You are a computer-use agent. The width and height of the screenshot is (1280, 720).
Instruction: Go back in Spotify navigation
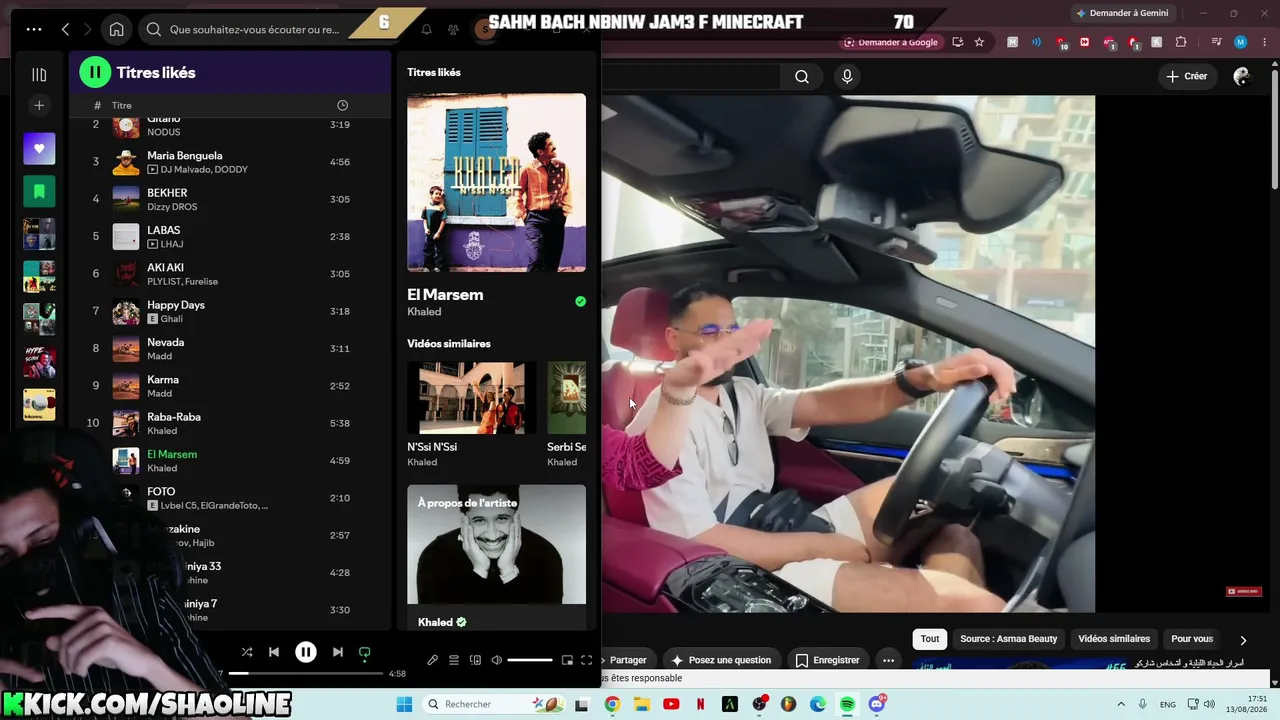click(66, 30)
